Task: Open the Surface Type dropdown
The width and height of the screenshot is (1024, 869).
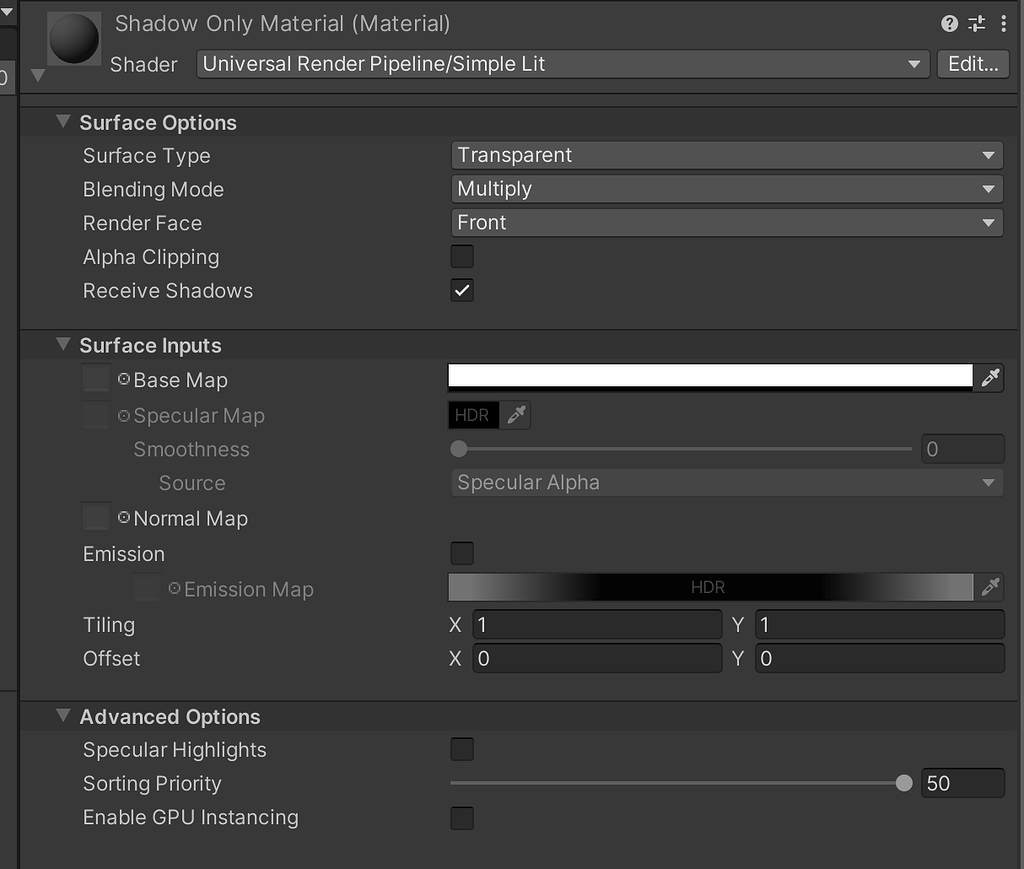Action: click(726, 155)
